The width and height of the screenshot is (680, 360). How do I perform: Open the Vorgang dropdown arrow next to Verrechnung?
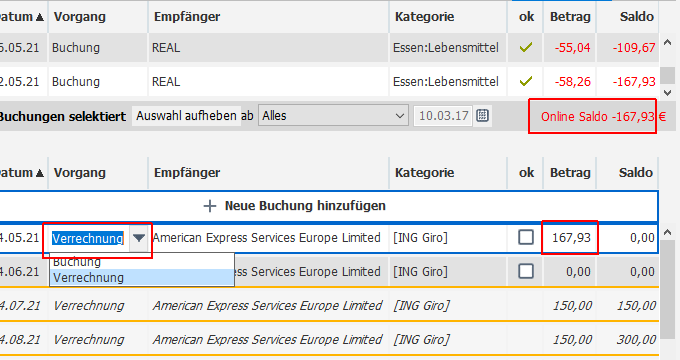(x=139, y=238)
